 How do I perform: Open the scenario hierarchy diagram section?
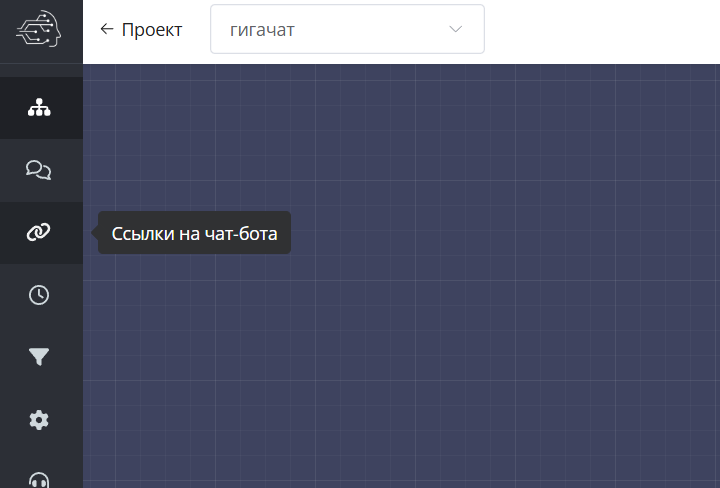tap(39, 108)
